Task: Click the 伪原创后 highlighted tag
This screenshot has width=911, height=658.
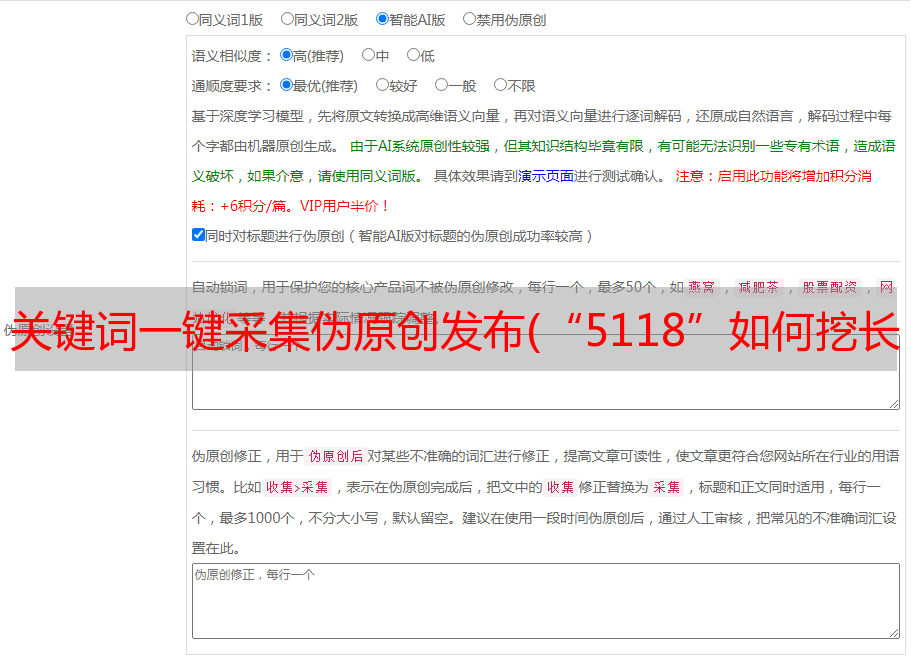Action: pos(336,456)
